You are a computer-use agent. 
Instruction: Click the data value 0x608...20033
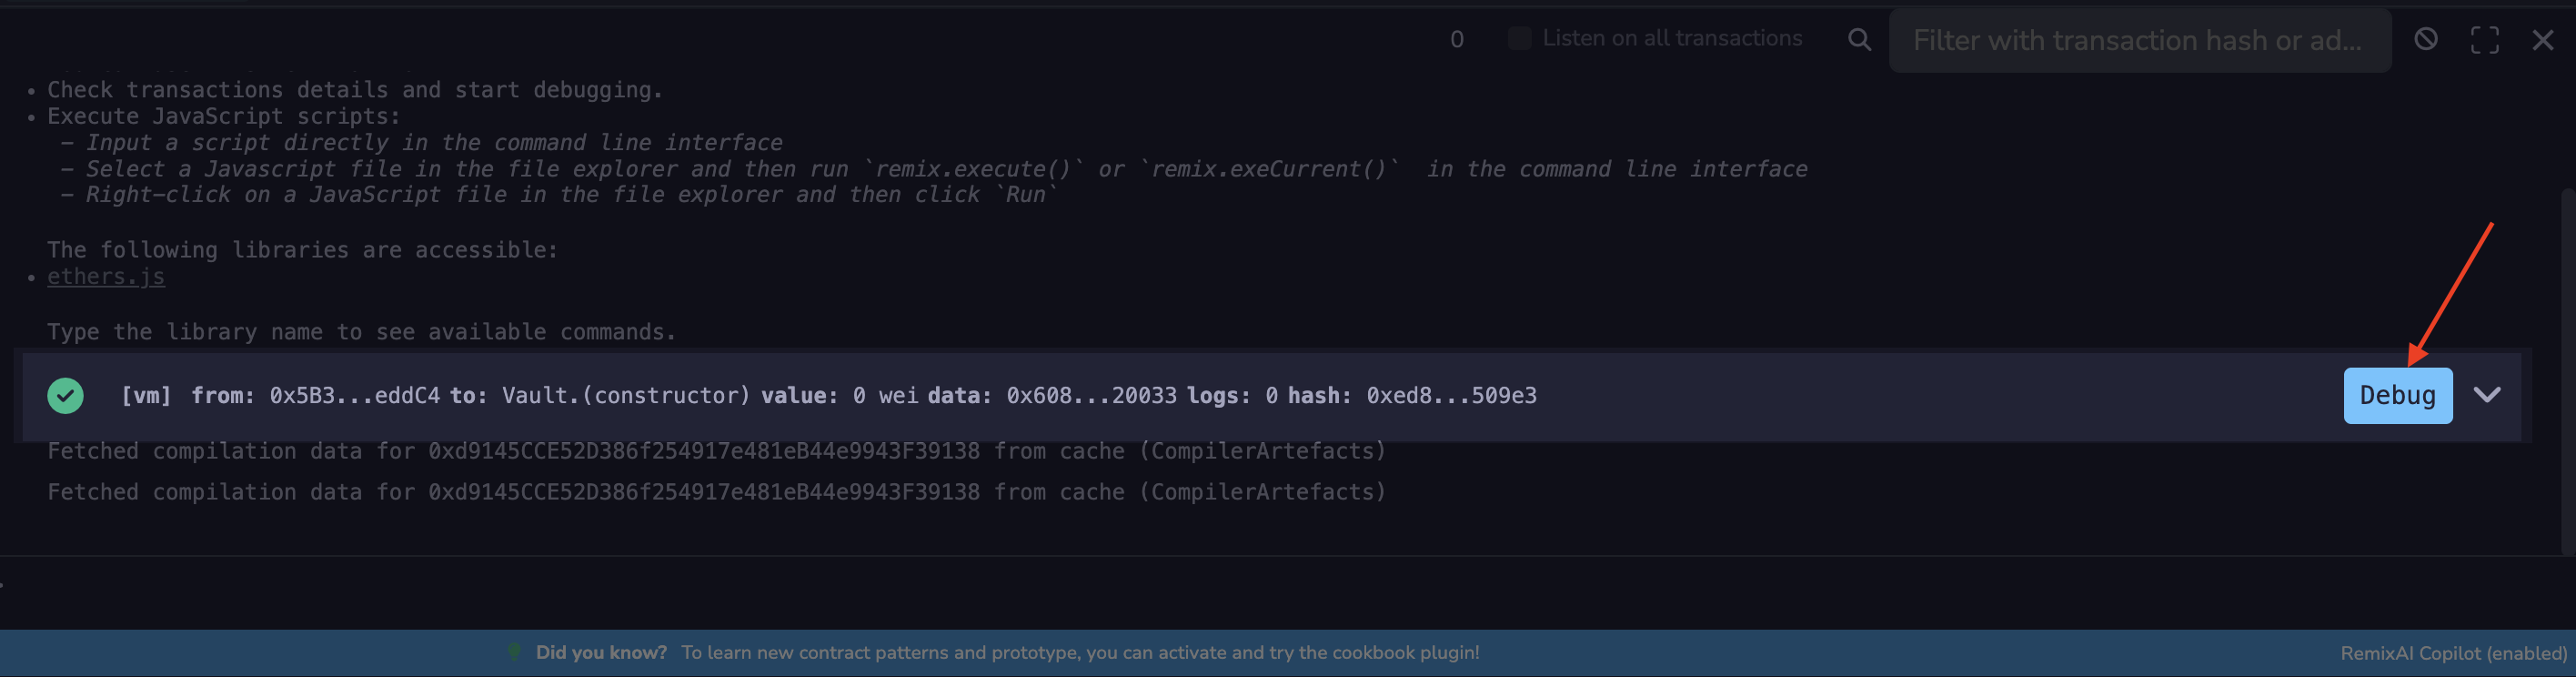pos(1091,395)
